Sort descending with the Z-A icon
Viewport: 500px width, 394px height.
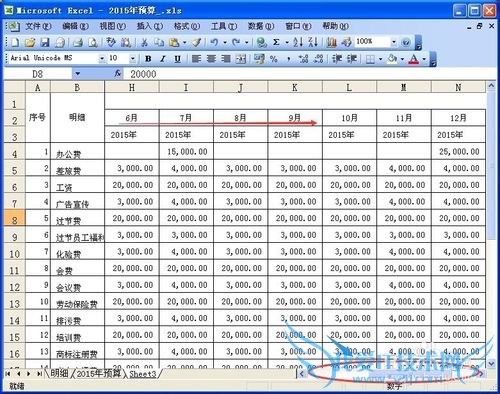click(313, 42)
